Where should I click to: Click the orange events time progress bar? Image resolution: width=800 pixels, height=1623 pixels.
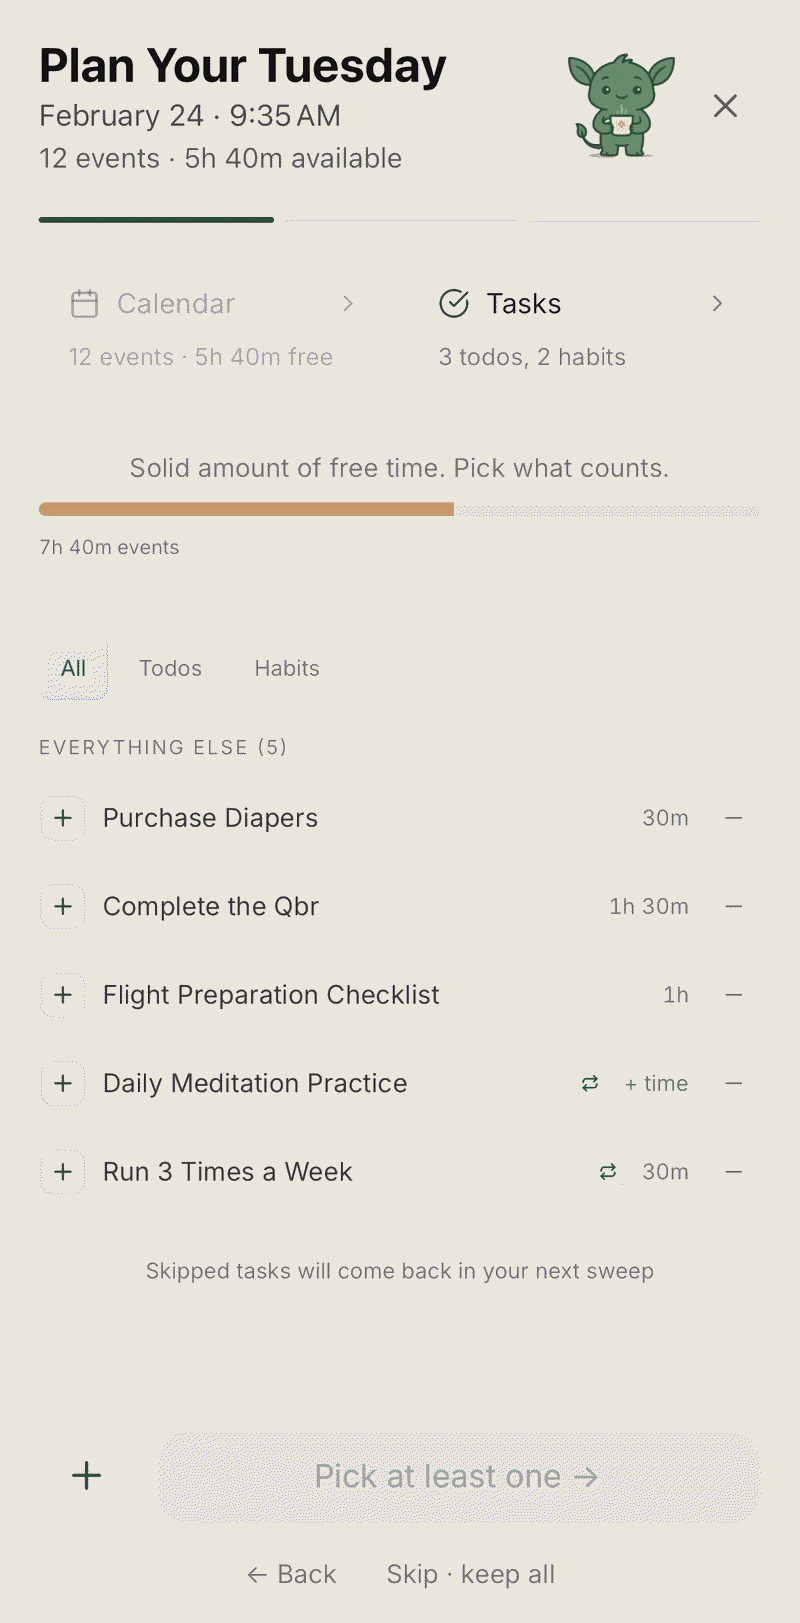click(246, 510)
